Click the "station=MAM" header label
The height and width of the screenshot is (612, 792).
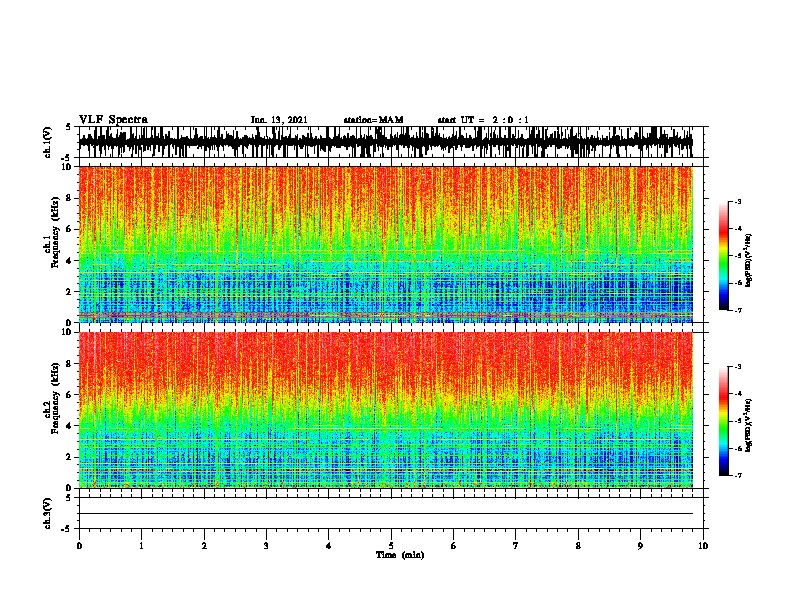point(373,120)
